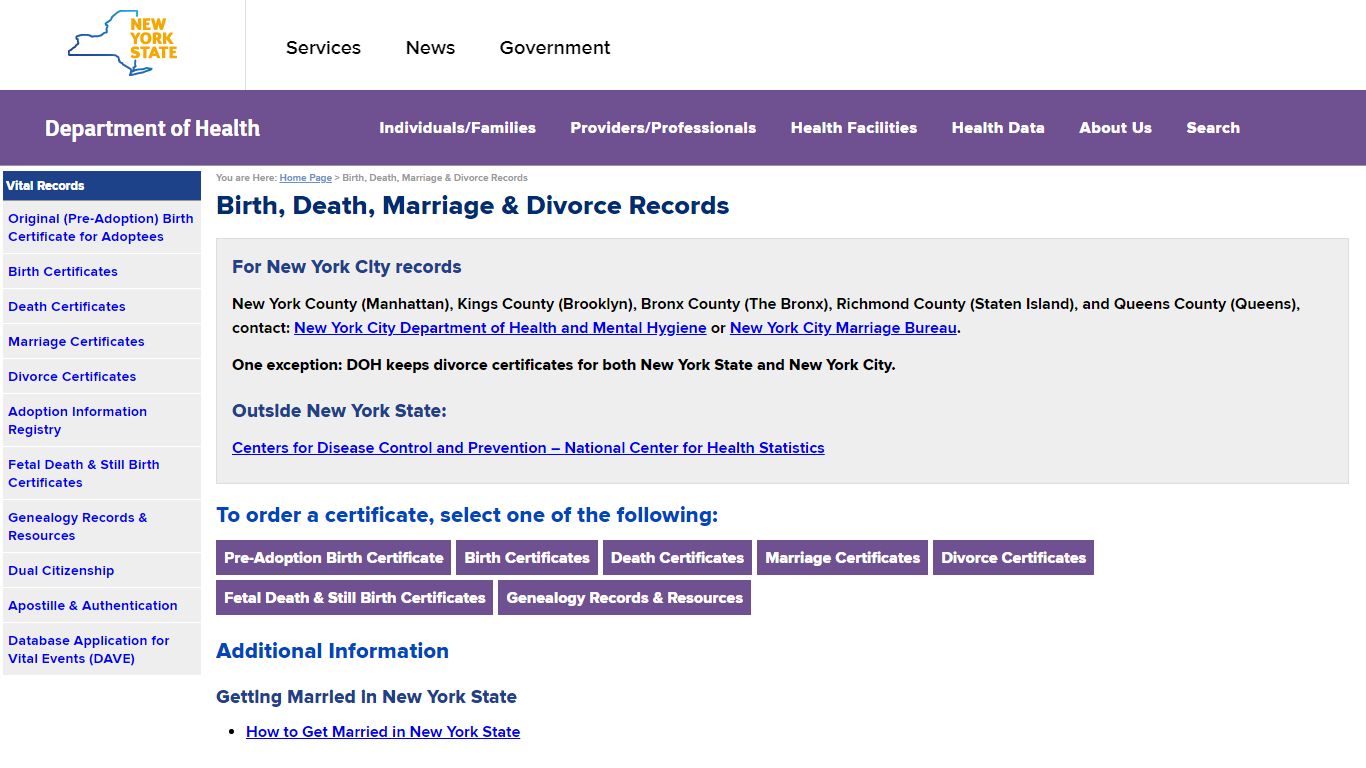
Task: Open Individuals/Families navigation item
Action: point(457,128)
